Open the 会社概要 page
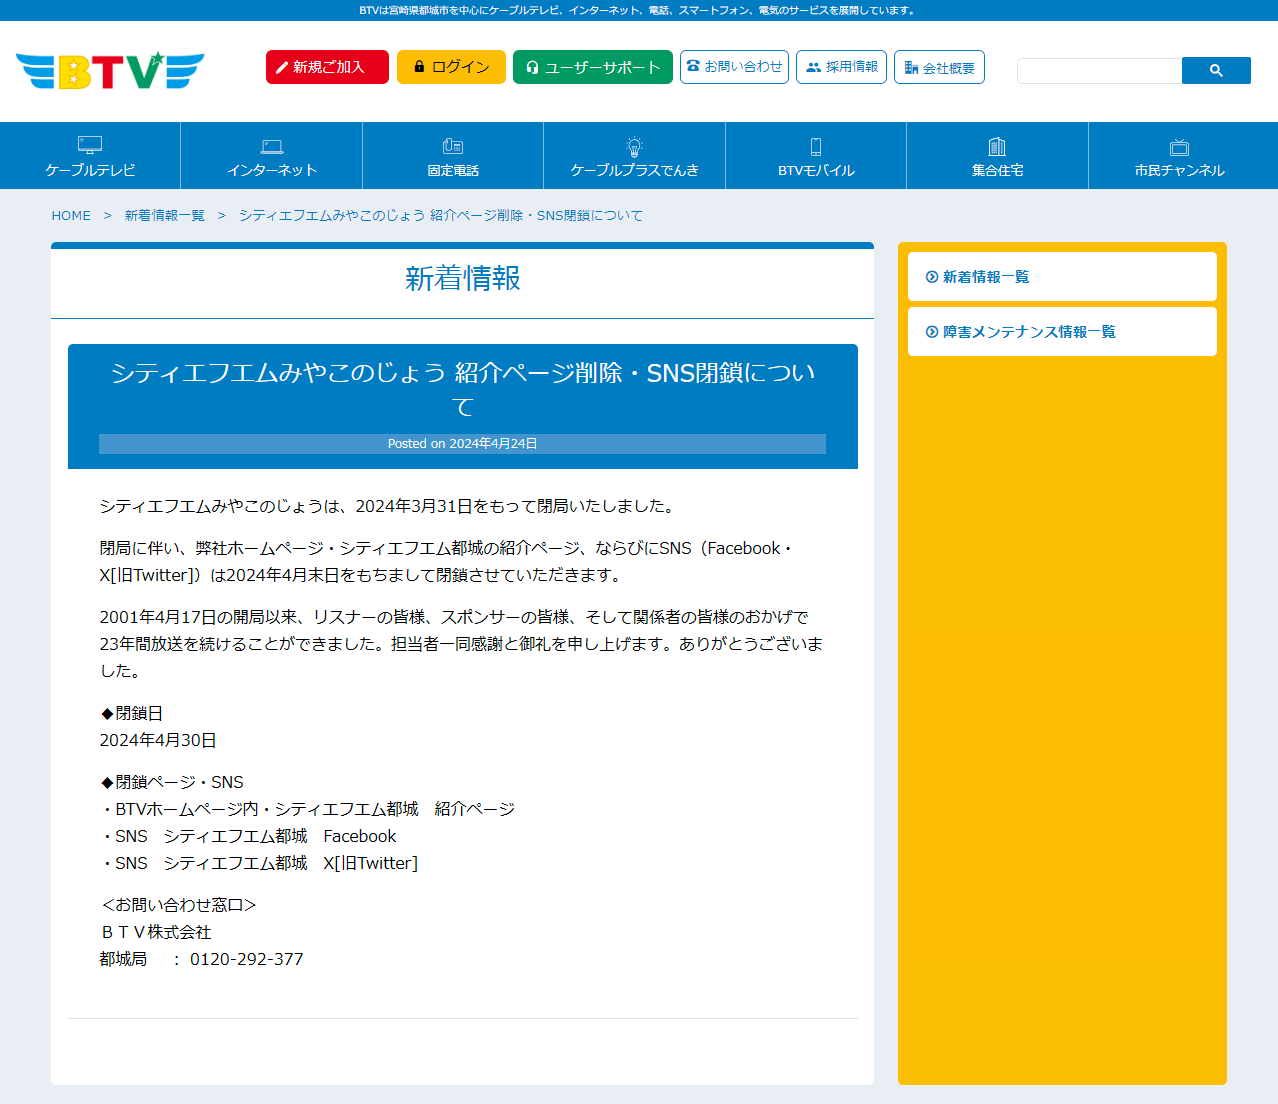The image size is (1278, 1104). tap(939, 67)
